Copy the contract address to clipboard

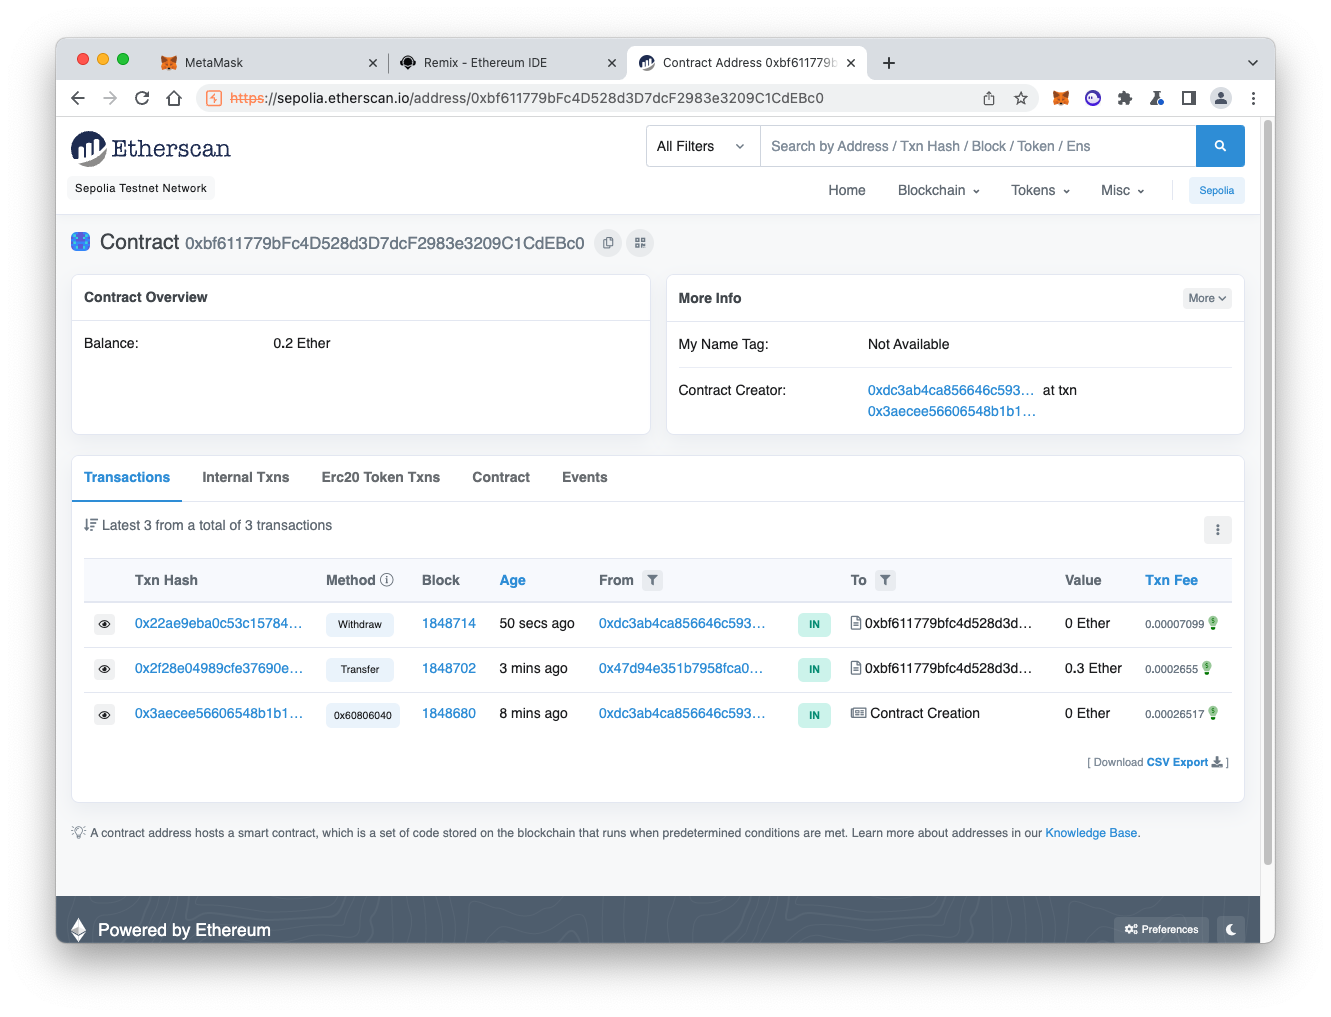pos(608,243)
